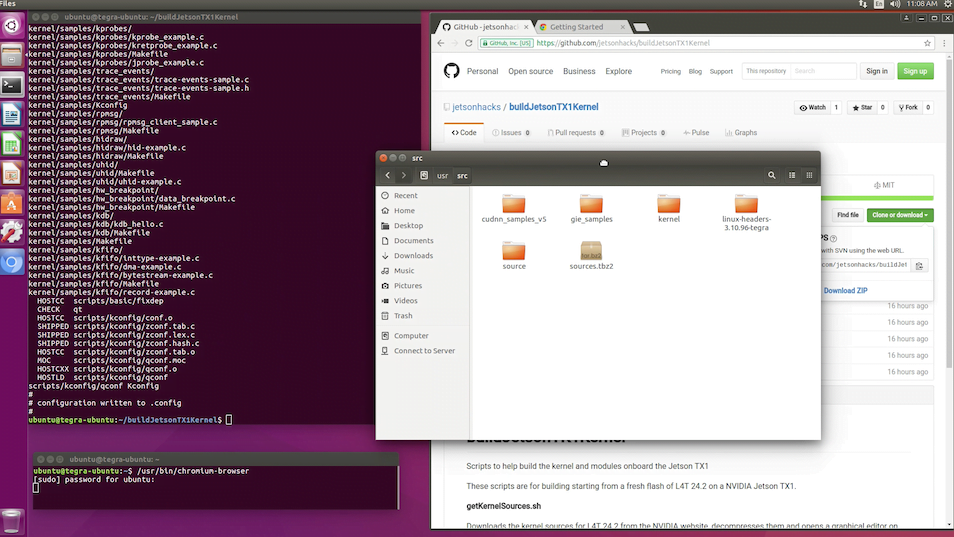Viewport: 954px width, 537px height.
Task: Go back in file manager navigation
Action: tap(388, 175)
